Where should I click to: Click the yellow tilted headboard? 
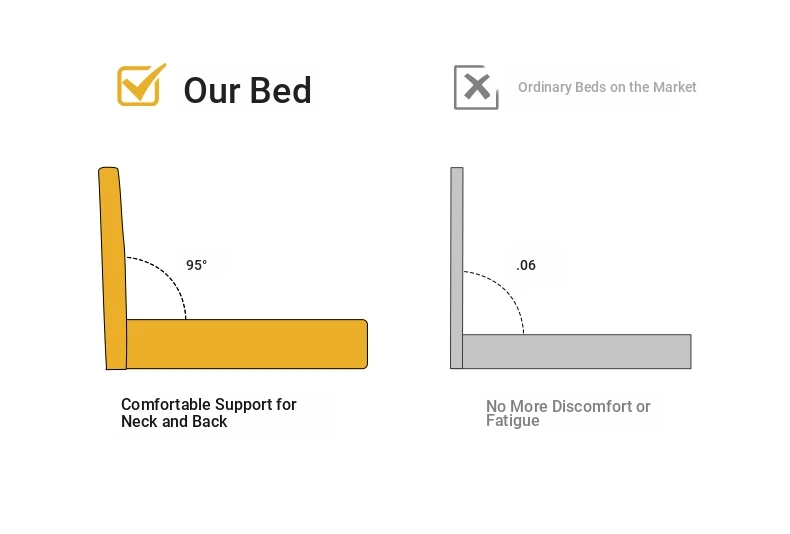pos(113,269)
